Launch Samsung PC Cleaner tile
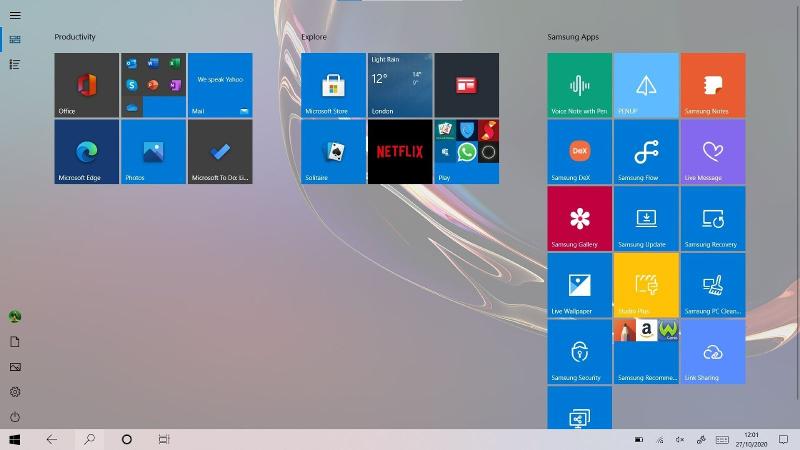 [x=713, y=285]
